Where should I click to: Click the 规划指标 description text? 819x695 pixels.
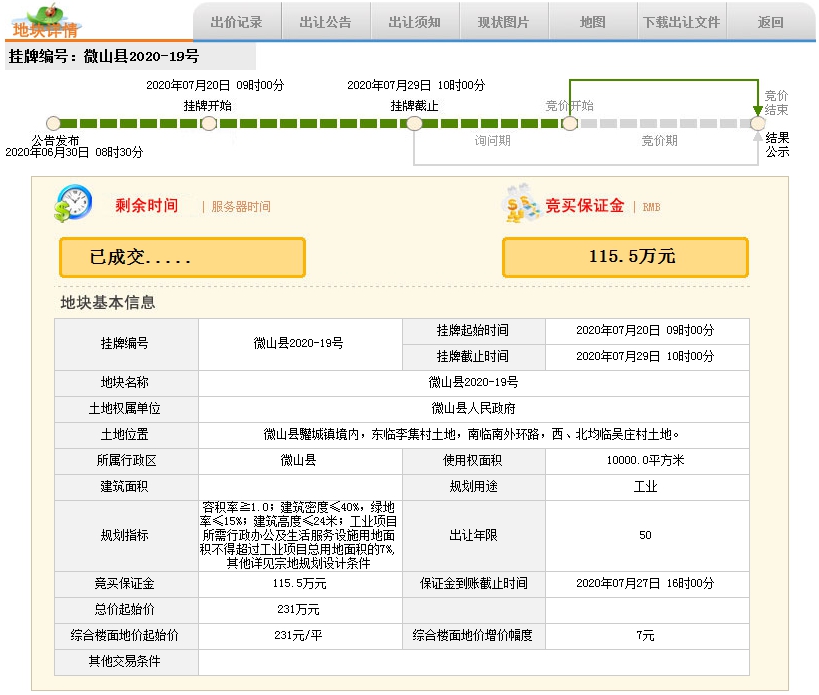(x=298, y=535)
